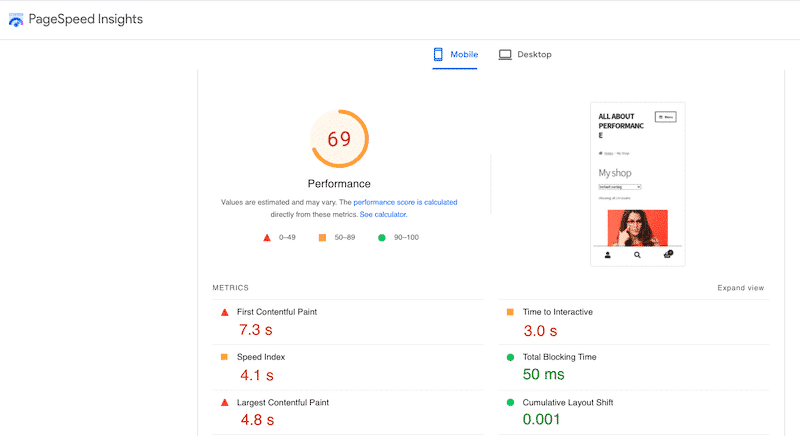Click the orange square 50–89 legend icon
The height and width of the screenshot is (436, 800).
(322, 238)
